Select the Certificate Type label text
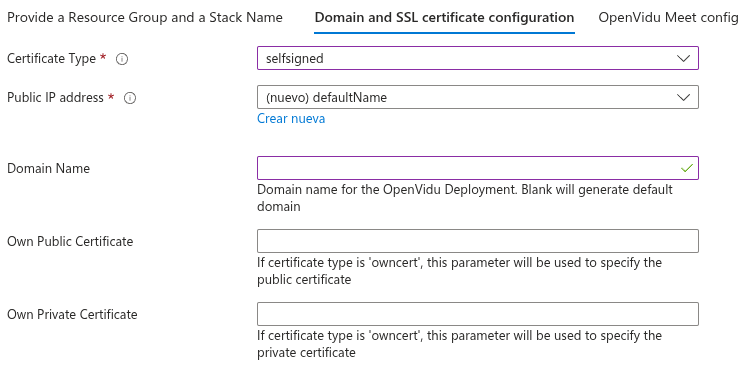This screenshot has height=380, width=739. (x=51, y=58)
